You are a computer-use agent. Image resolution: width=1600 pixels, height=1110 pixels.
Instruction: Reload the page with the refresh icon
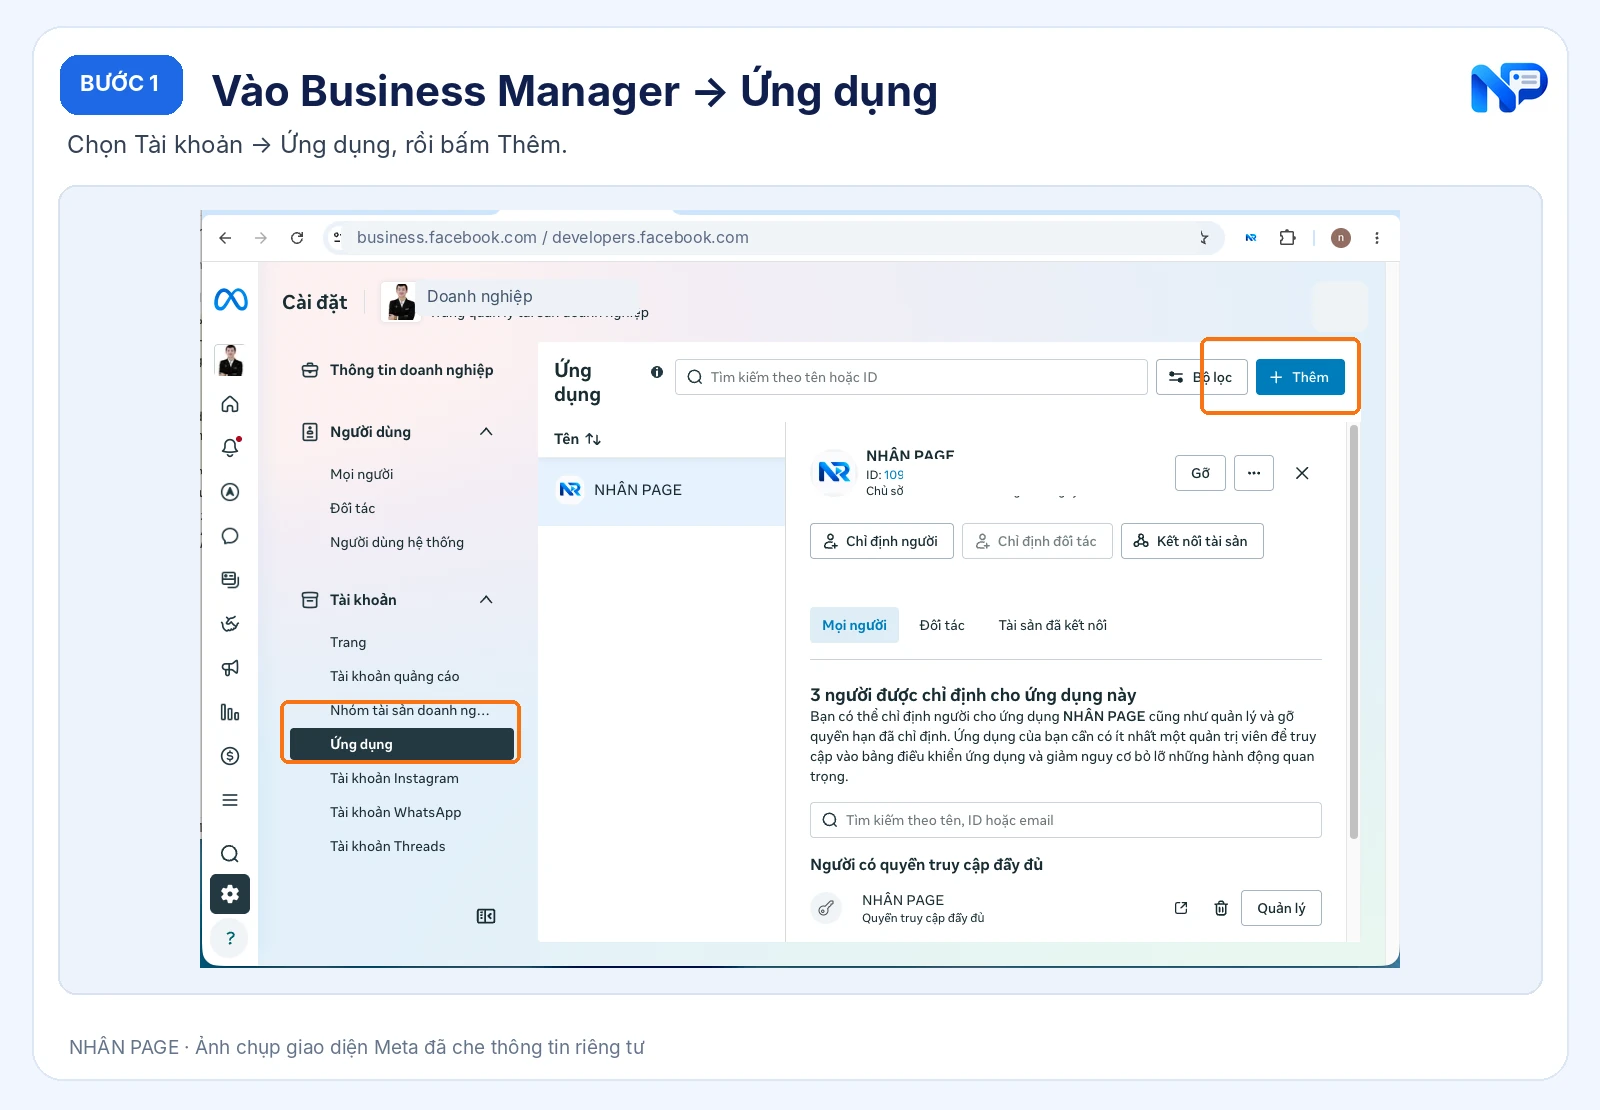(297, 238)
